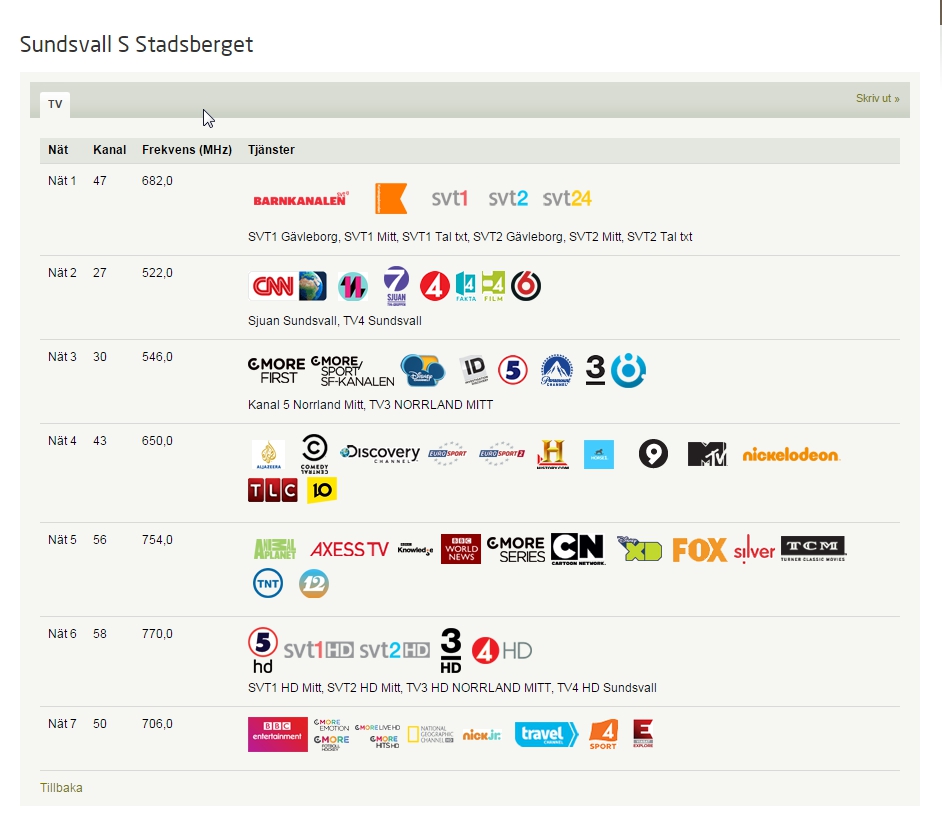
Task: Select the Discovery Channel logo
Action: (380, 454)
